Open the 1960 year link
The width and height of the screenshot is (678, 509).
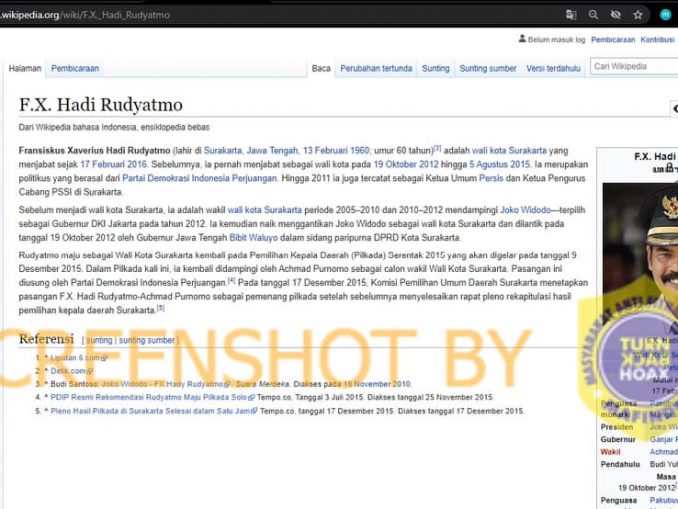360,150
